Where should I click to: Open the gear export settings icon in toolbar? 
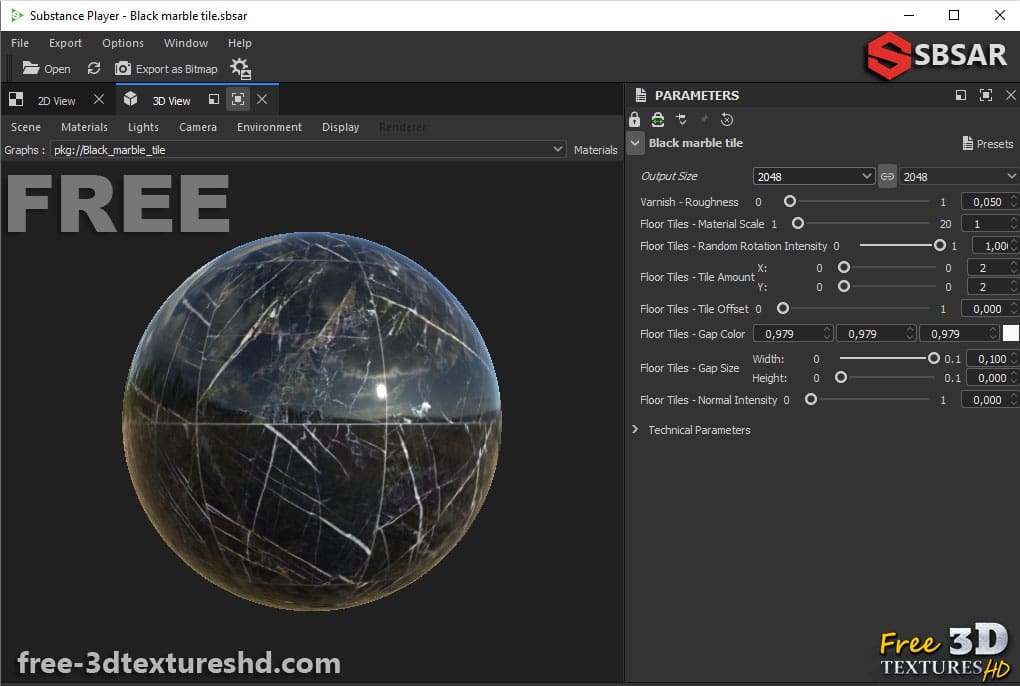pos(240,68)
